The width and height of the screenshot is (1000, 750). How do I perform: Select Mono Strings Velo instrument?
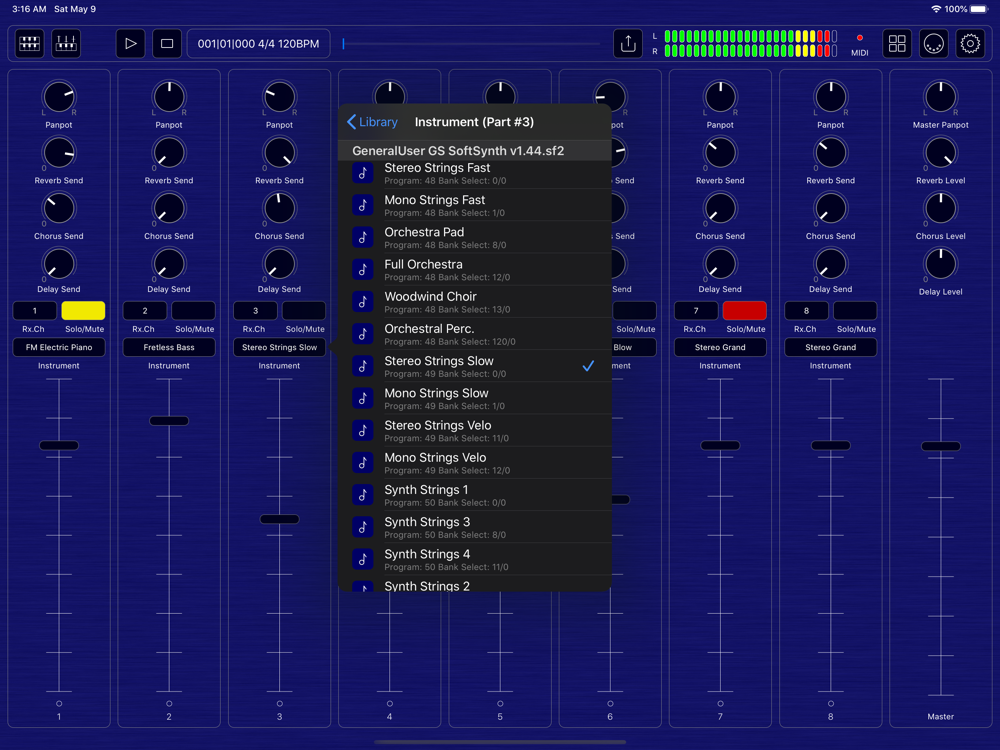[x=474, y=462]
